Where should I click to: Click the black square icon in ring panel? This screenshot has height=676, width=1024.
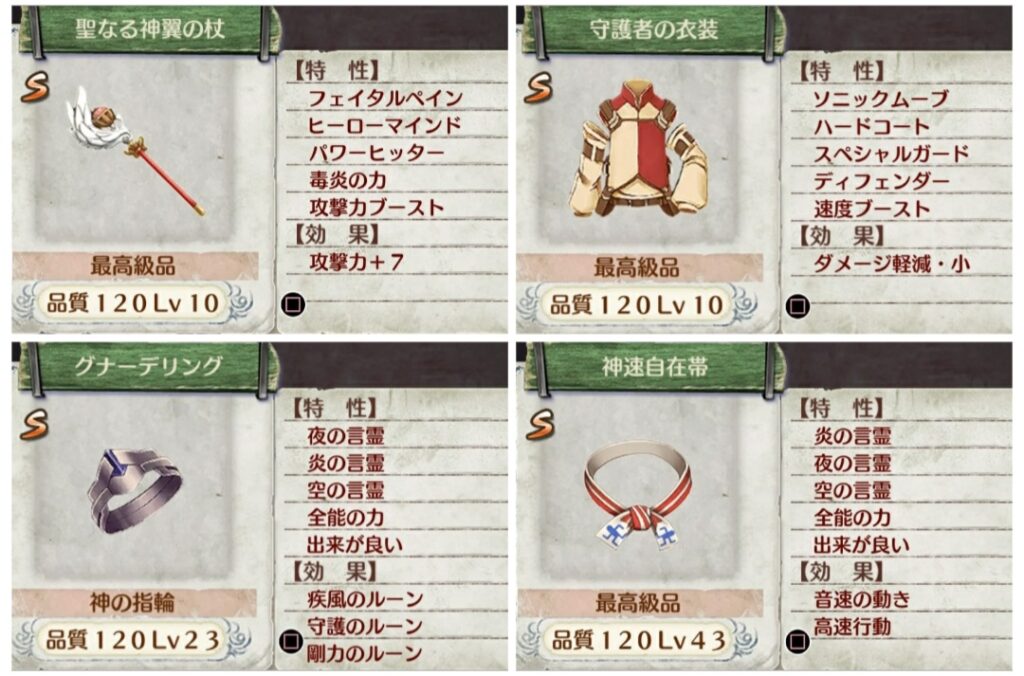click(x=291, y=641)
